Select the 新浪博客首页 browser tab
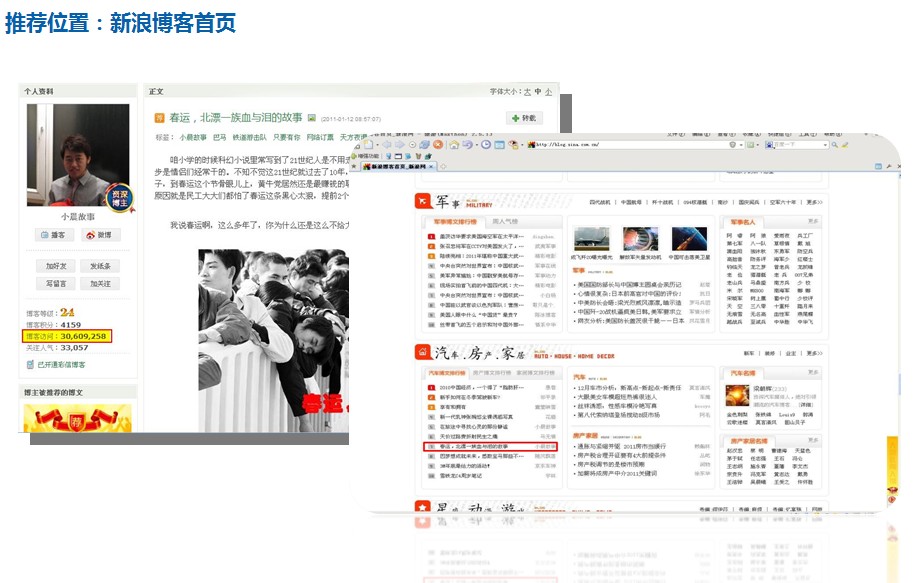Screen dimensions: 923x583 pyautogui.click(x=399, y=167)
